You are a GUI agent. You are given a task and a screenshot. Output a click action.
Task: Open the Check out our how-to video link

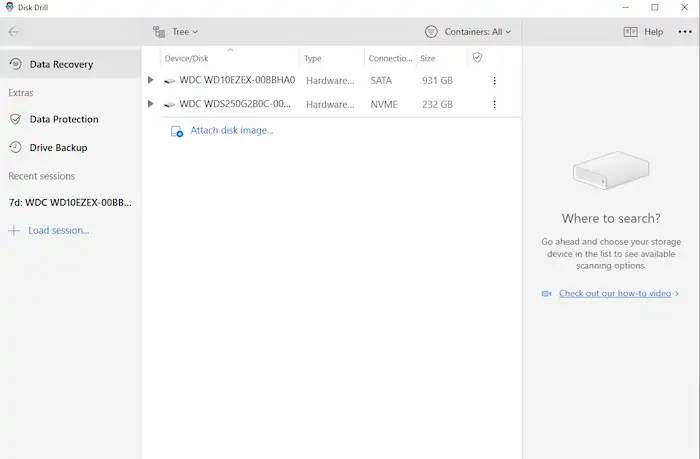point(615,293)
